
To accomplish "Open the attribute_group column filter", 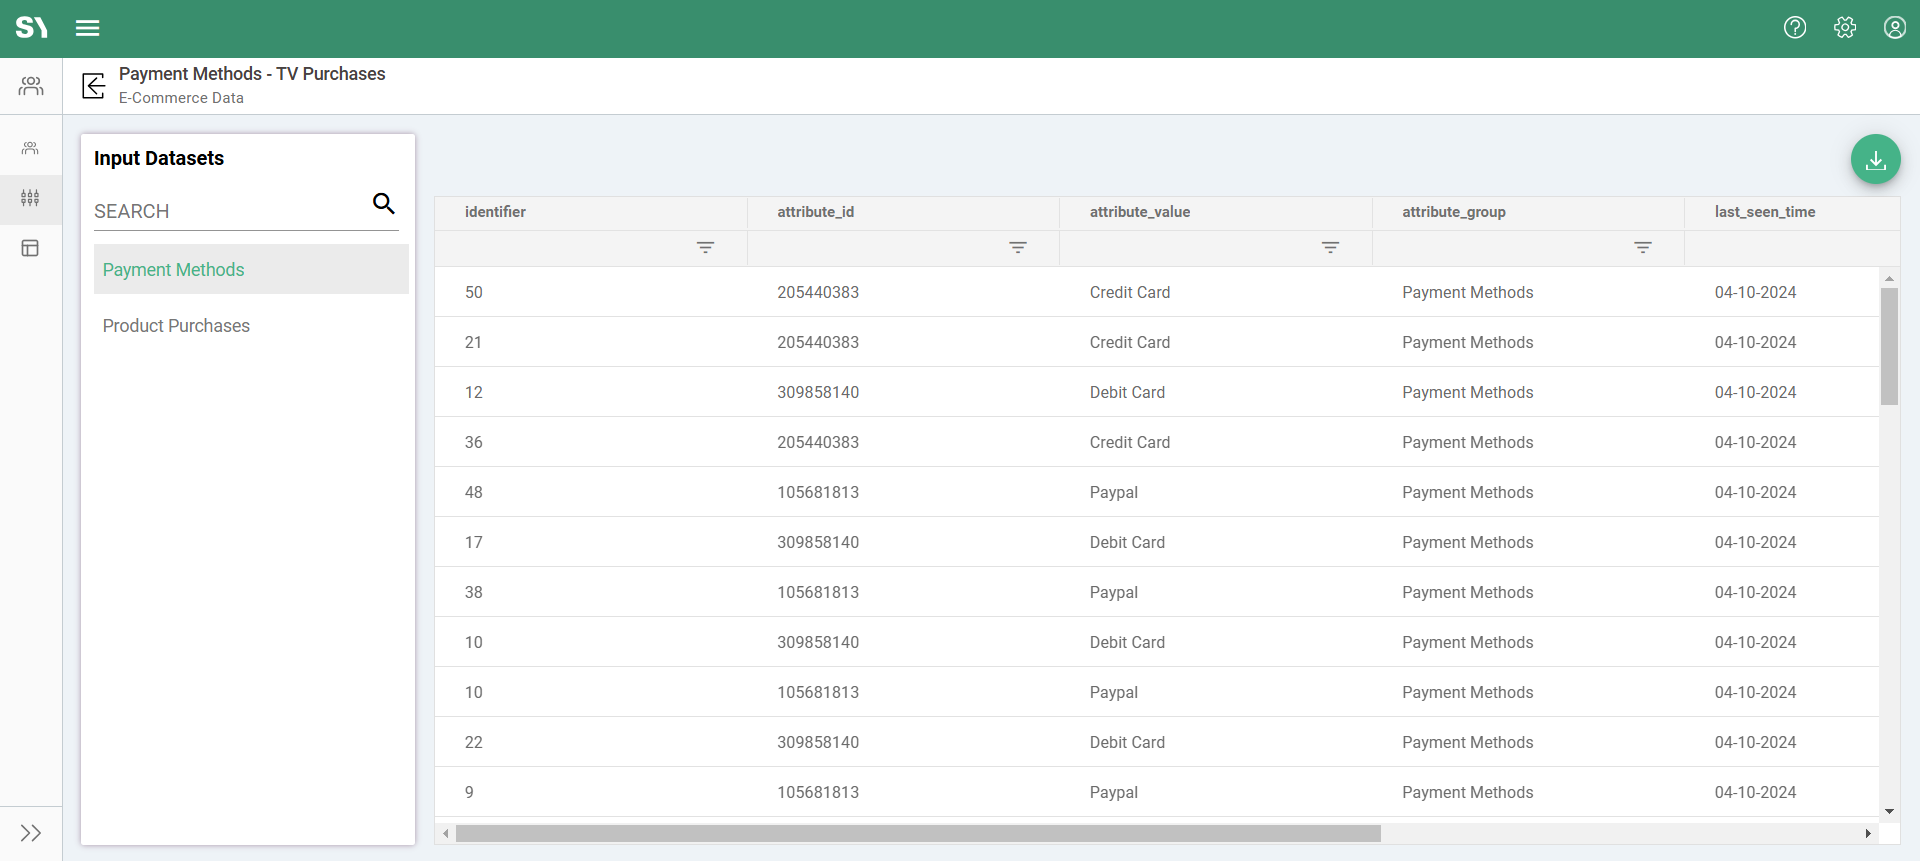I will pos(1642,248).
